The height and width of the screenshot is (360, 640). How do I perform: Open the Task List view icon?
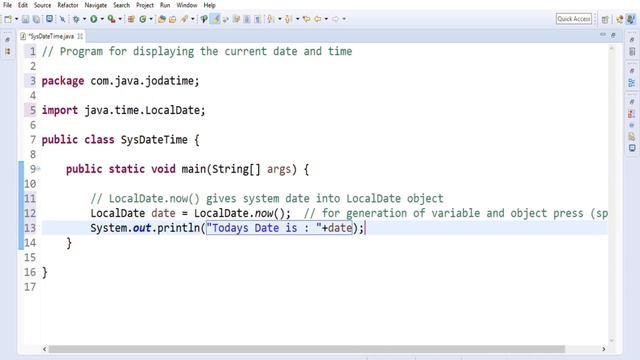632,52
